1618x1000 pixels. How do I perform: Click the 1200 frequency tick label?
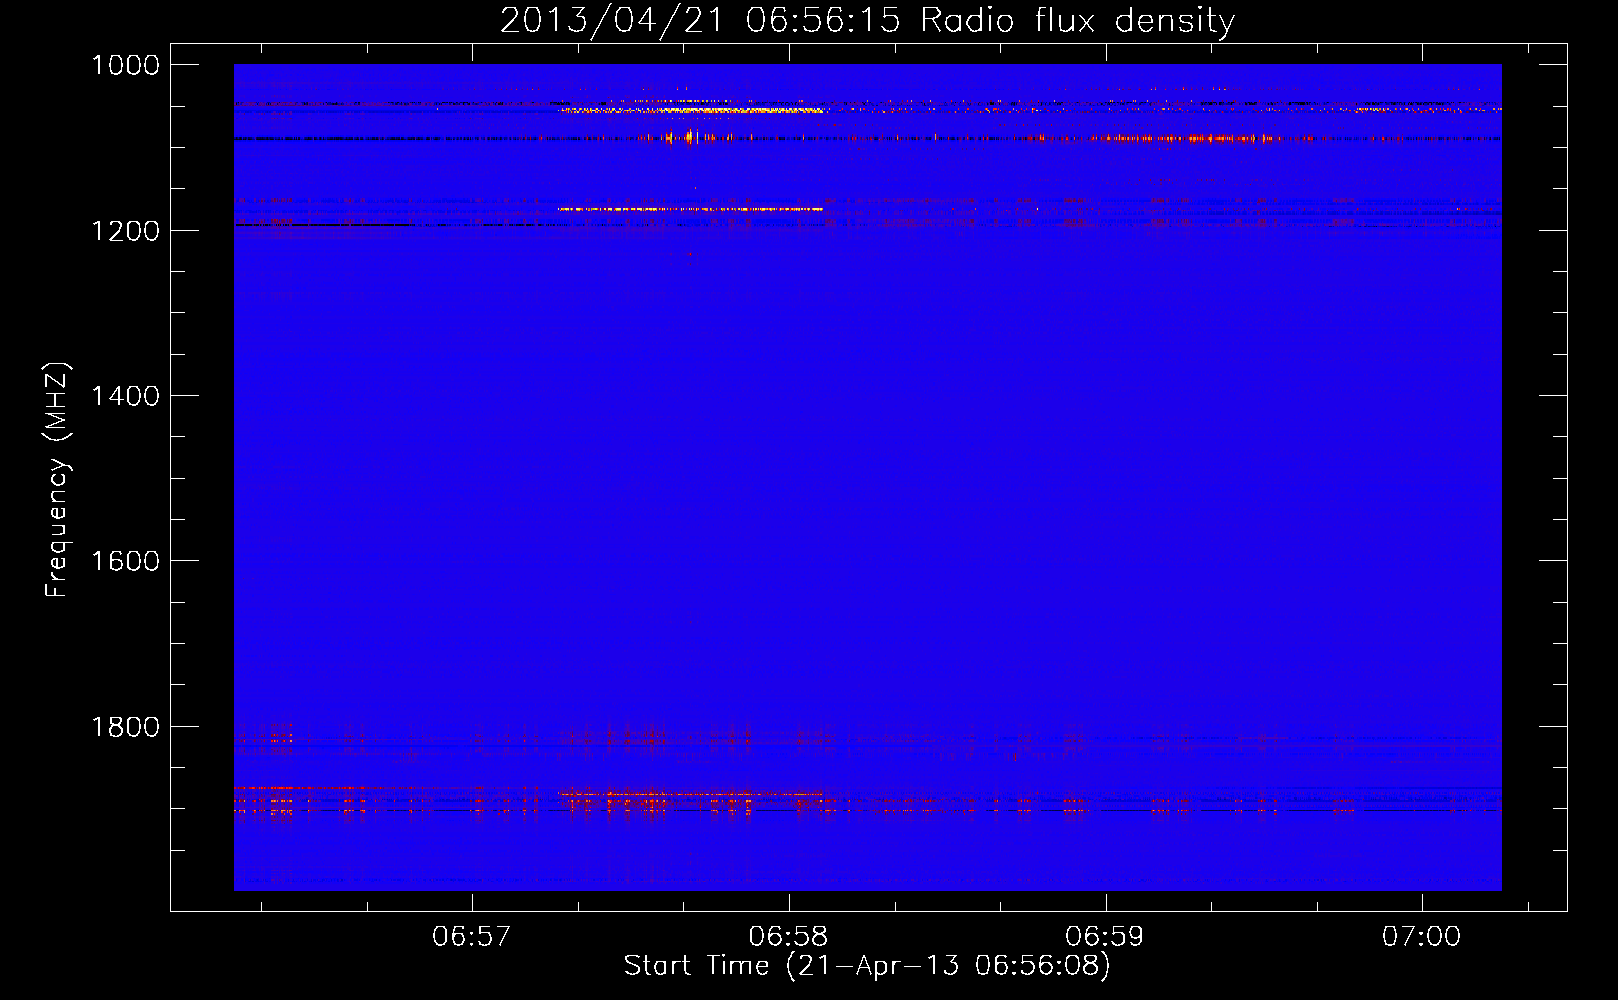[125, 231]
